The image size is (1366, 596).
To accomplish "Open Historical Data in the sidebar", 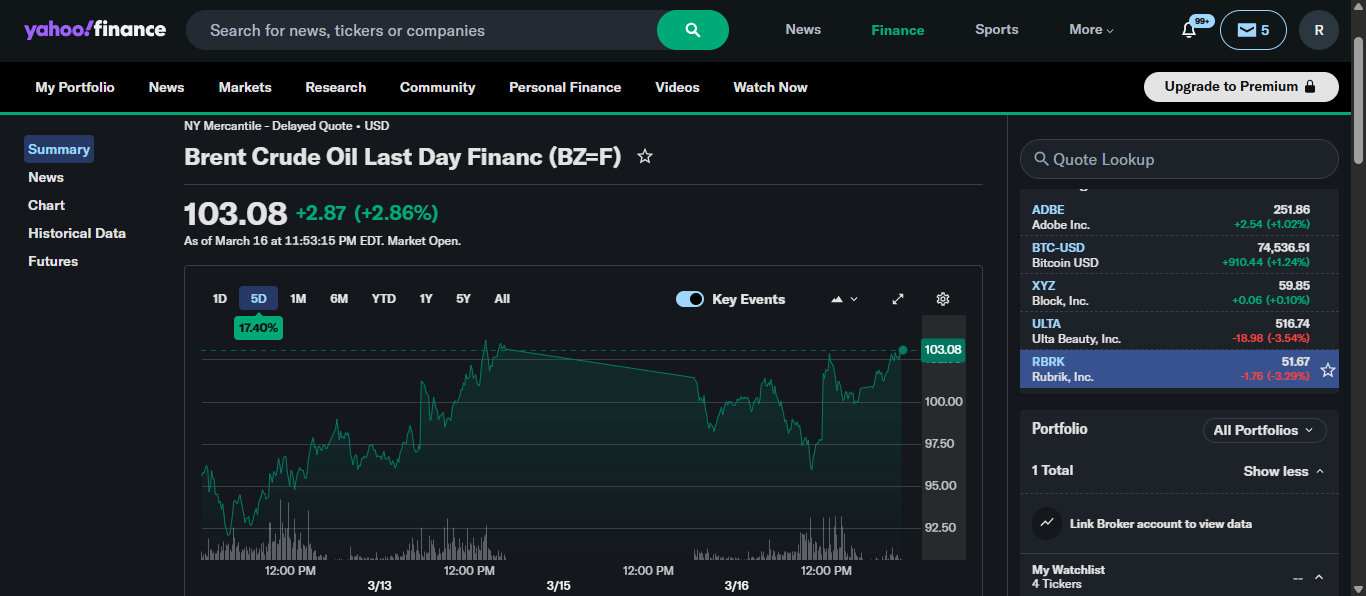I will tap(77, 233).
